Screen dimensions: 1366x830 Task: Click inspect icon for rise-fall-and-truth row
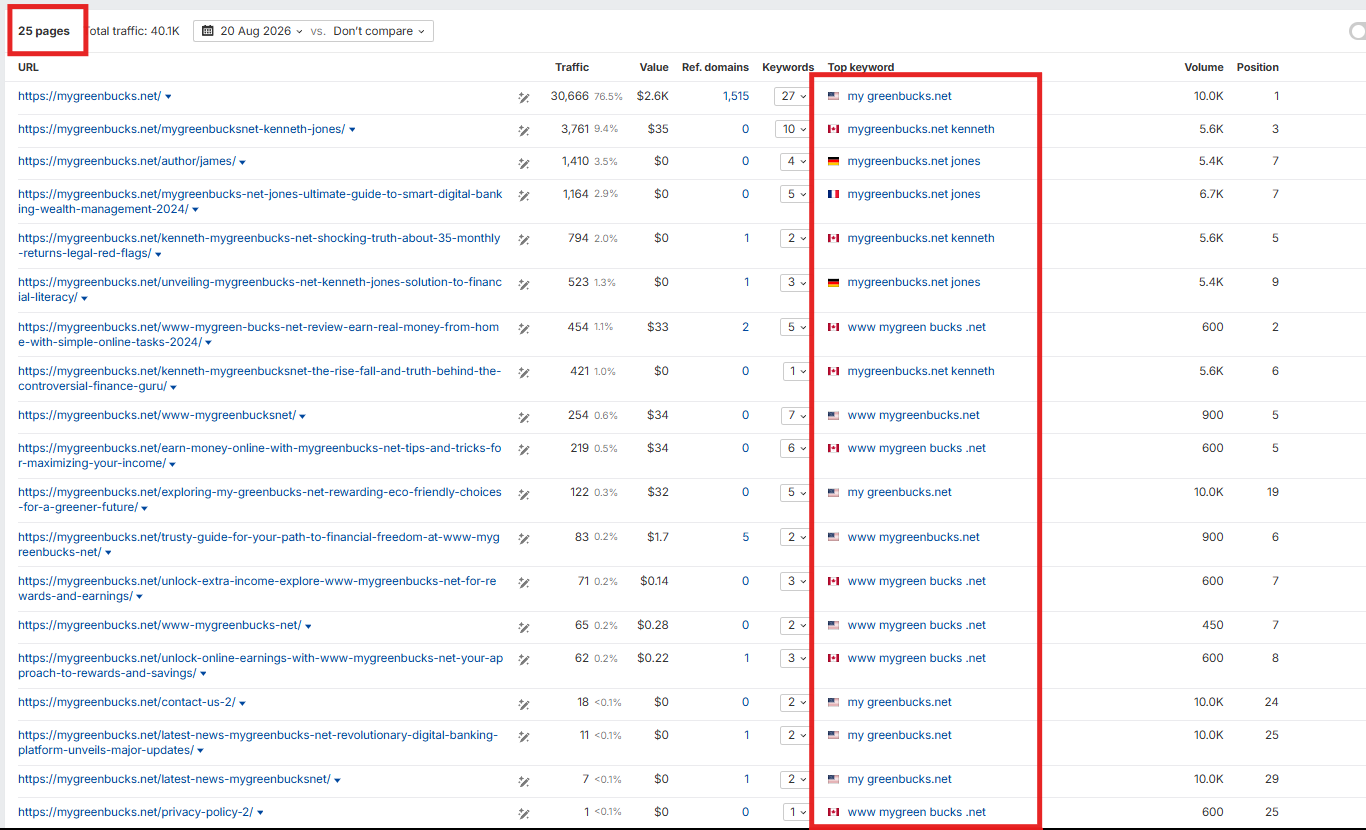[523, 372]
